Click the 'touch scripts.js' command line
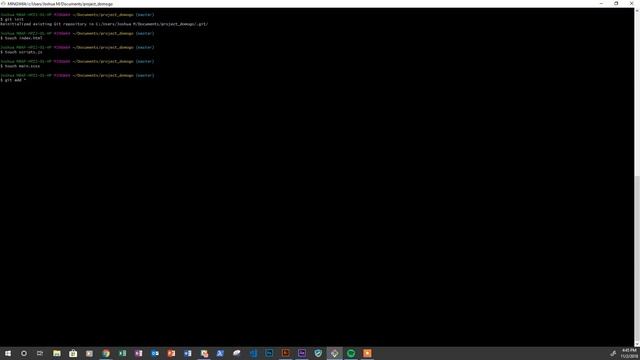 22,52
